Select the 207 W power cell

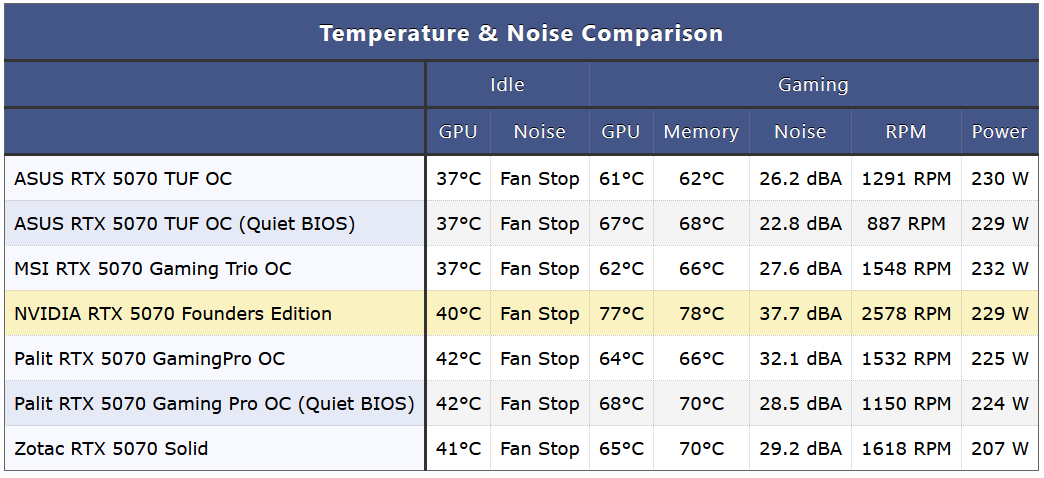point(999,449)
